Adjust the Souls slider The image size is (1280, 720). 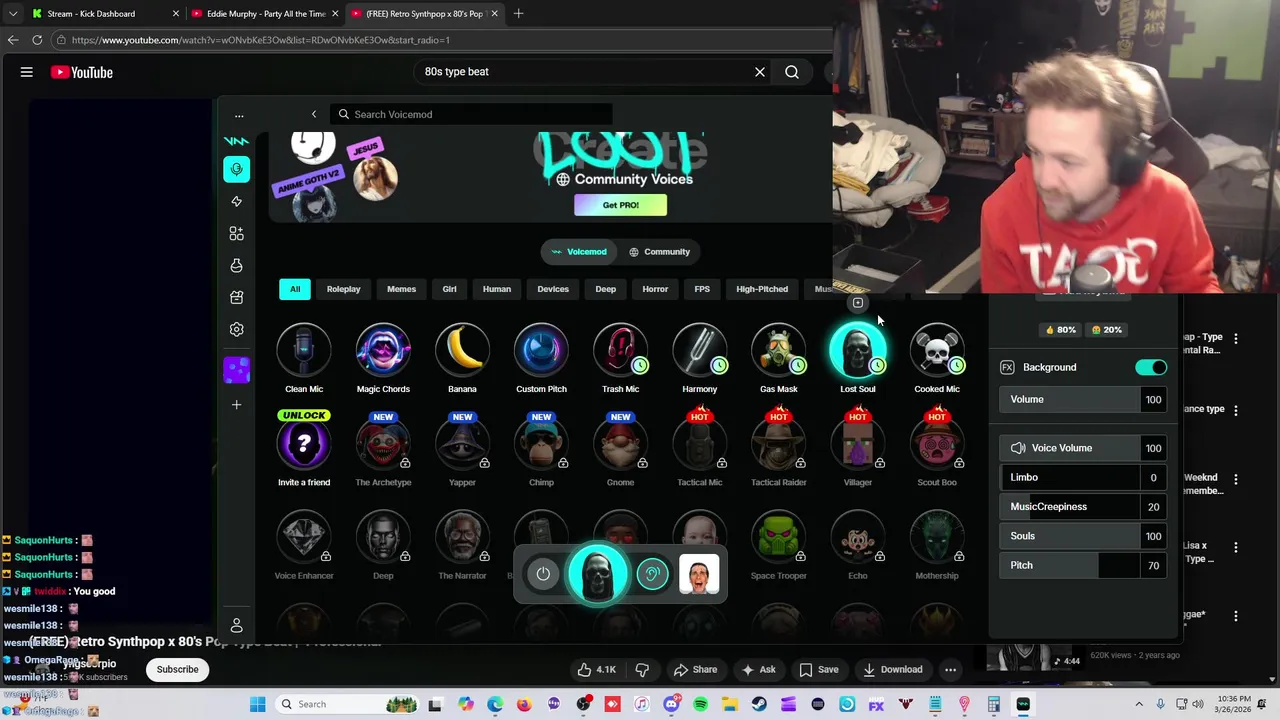click(1084, 536)
